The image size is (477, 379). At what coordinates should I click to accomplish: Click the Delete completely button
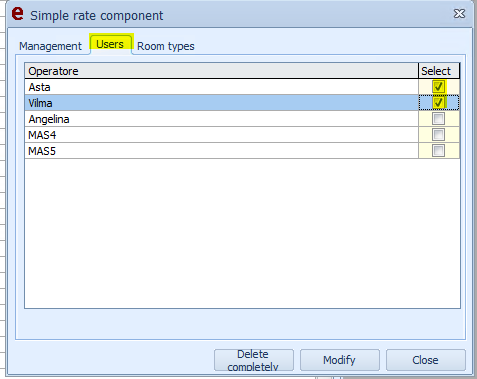(x=254, y=360)
